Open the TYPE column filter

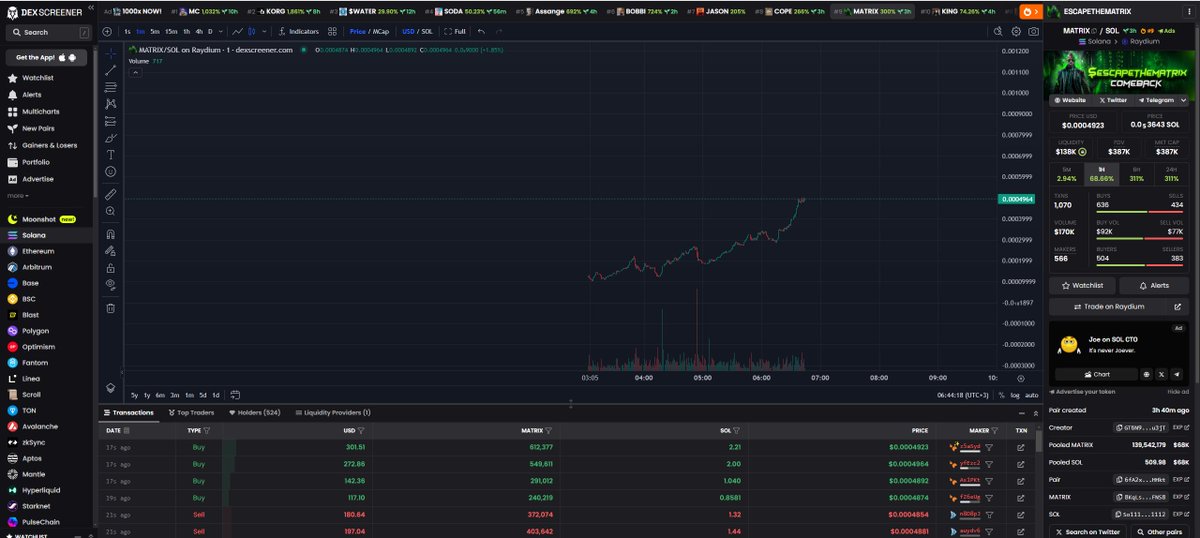(207, 430)
